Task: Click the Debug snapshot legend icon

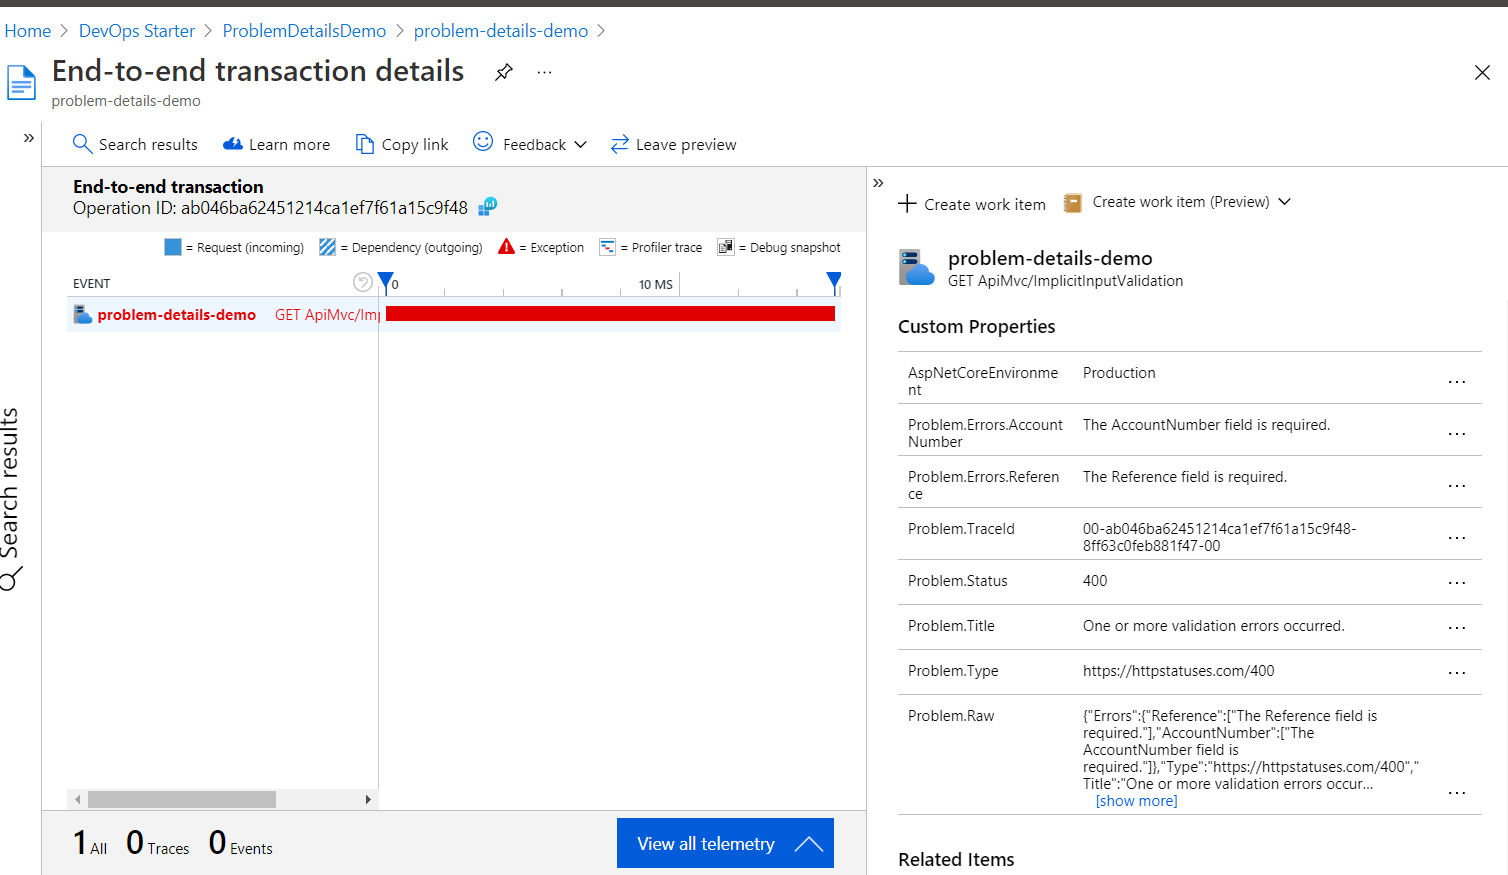Action: point(726,247)
